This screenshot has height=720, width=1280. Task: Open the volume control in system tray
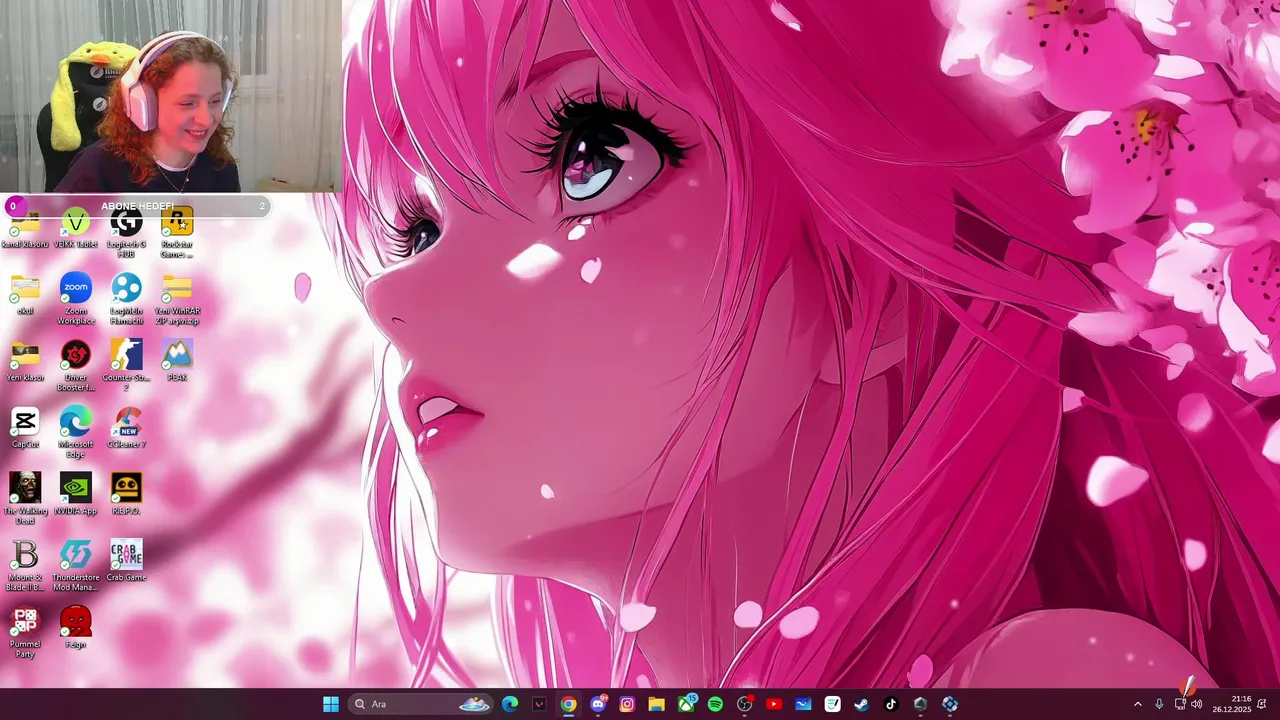(1197, 704)
